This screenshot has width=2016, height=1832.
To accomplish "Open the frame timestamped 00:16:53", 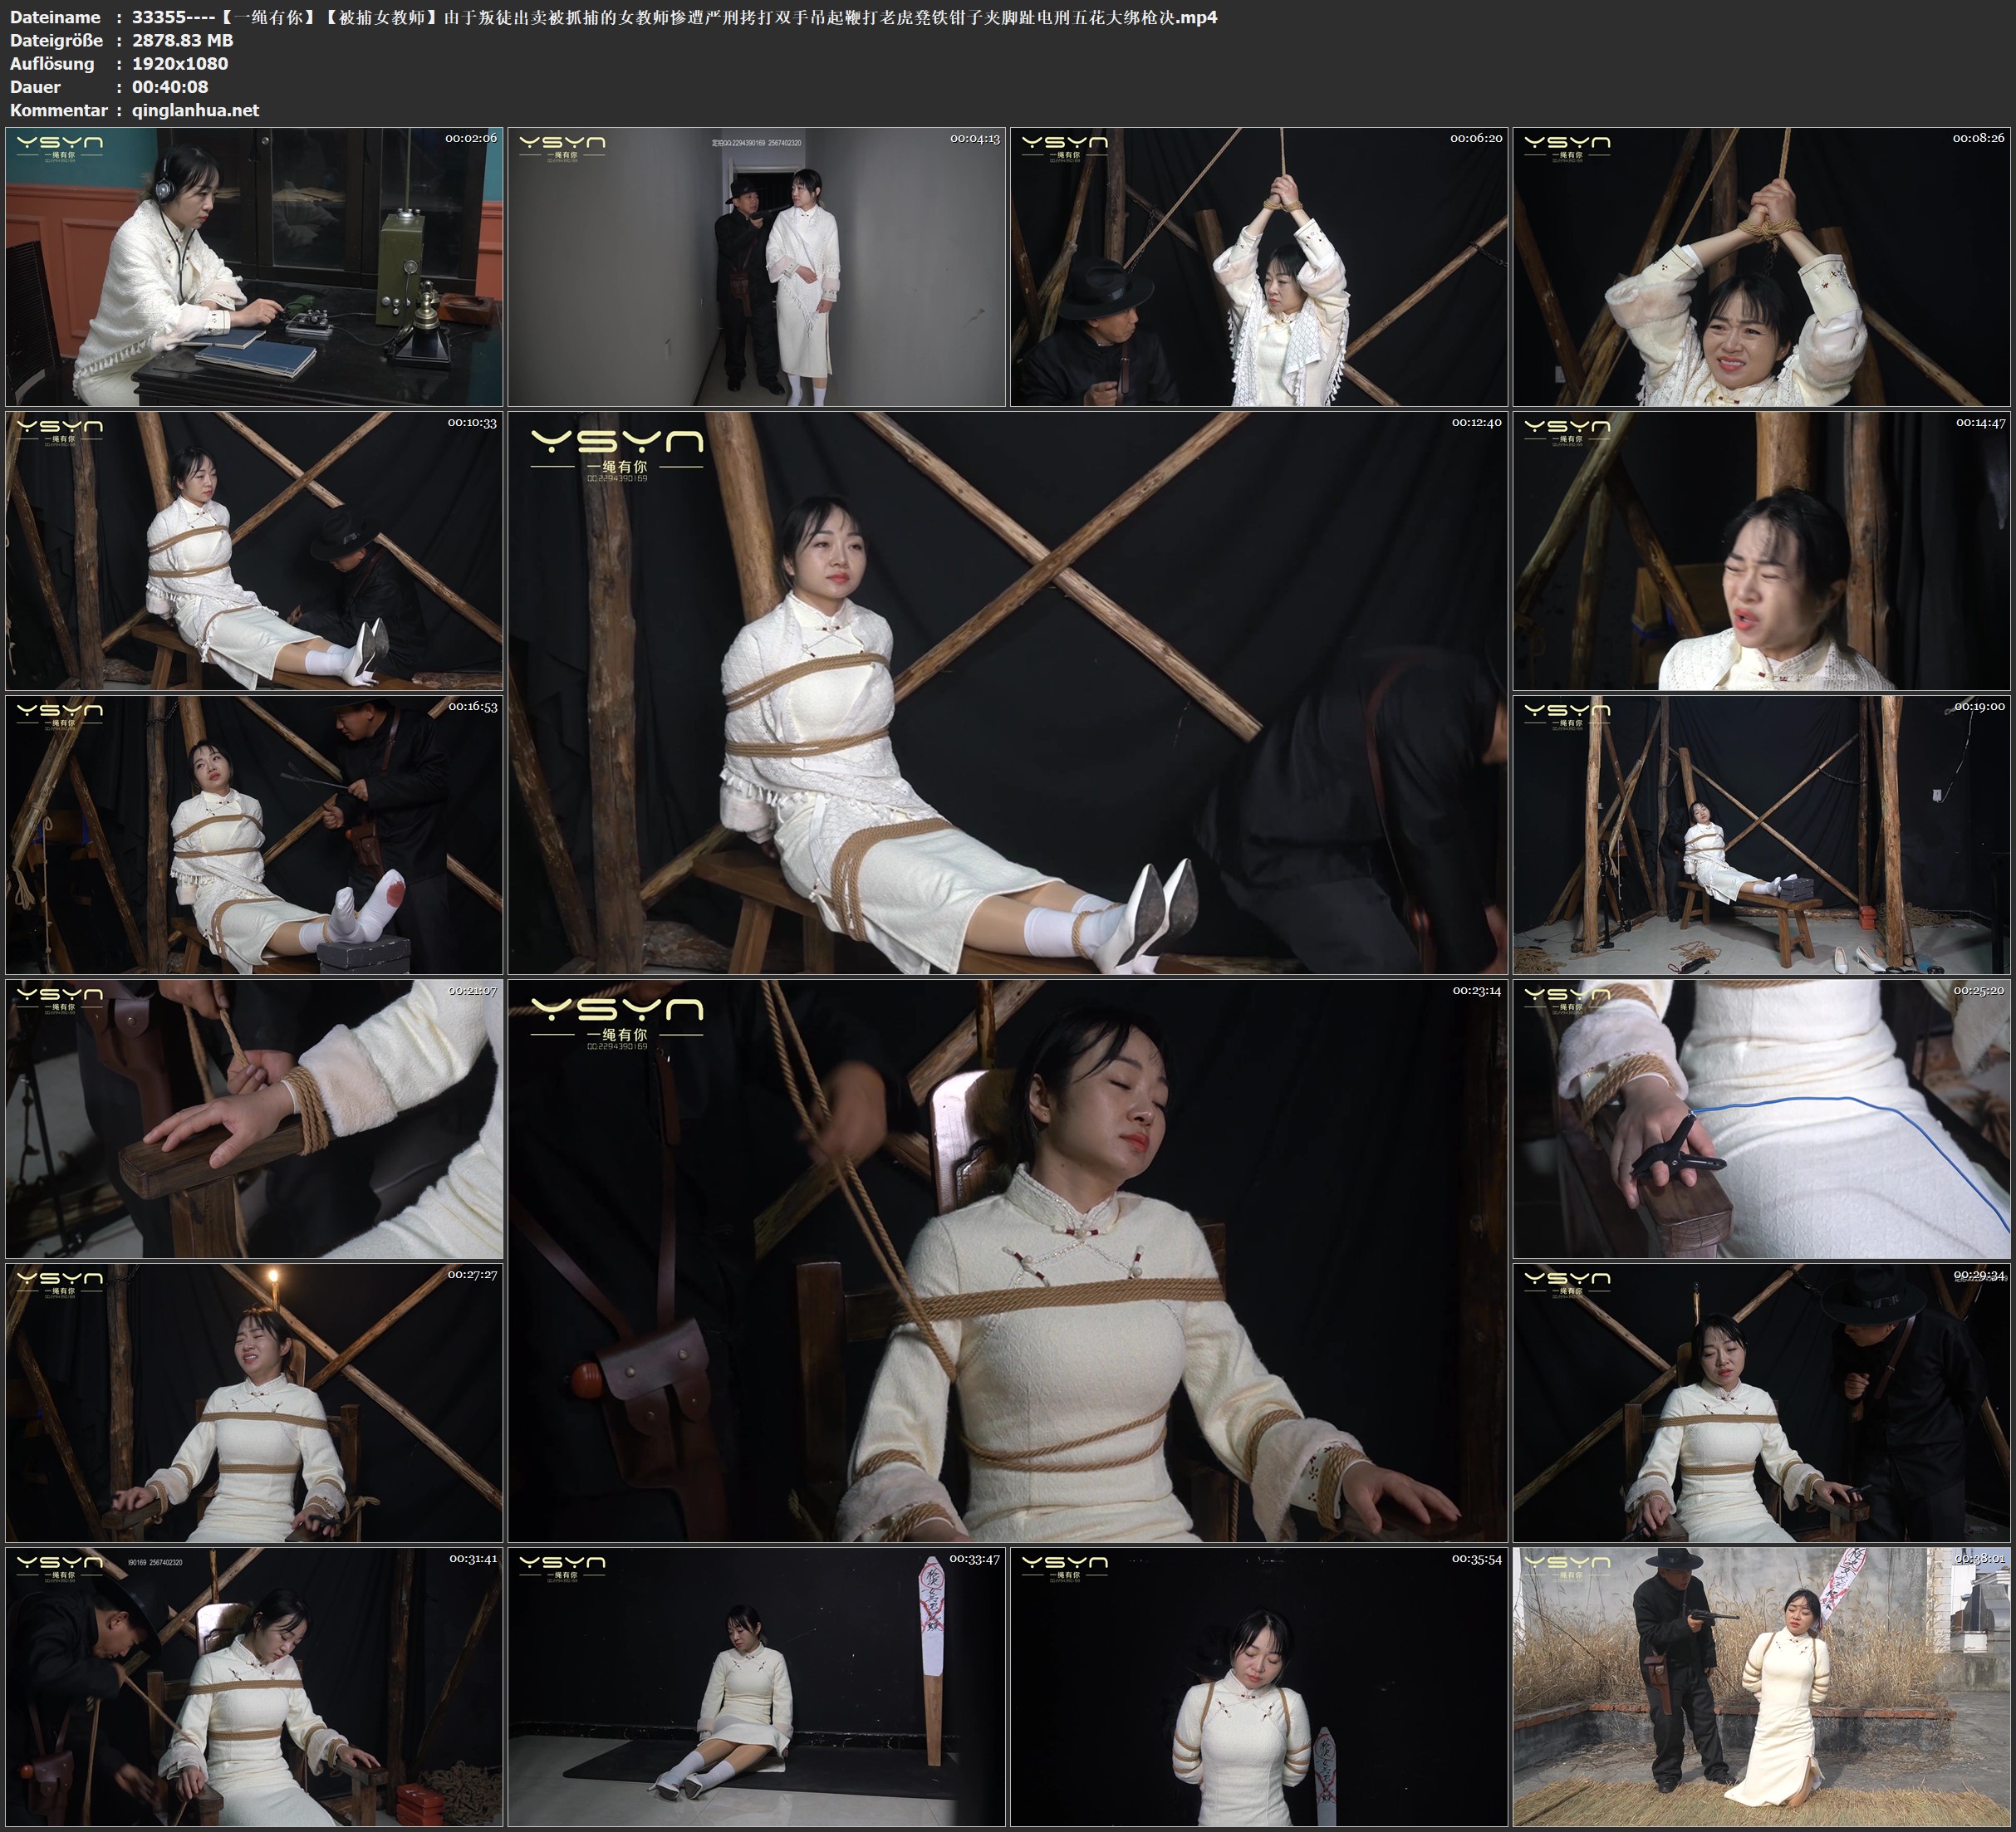I will click(x=254, y=834).
